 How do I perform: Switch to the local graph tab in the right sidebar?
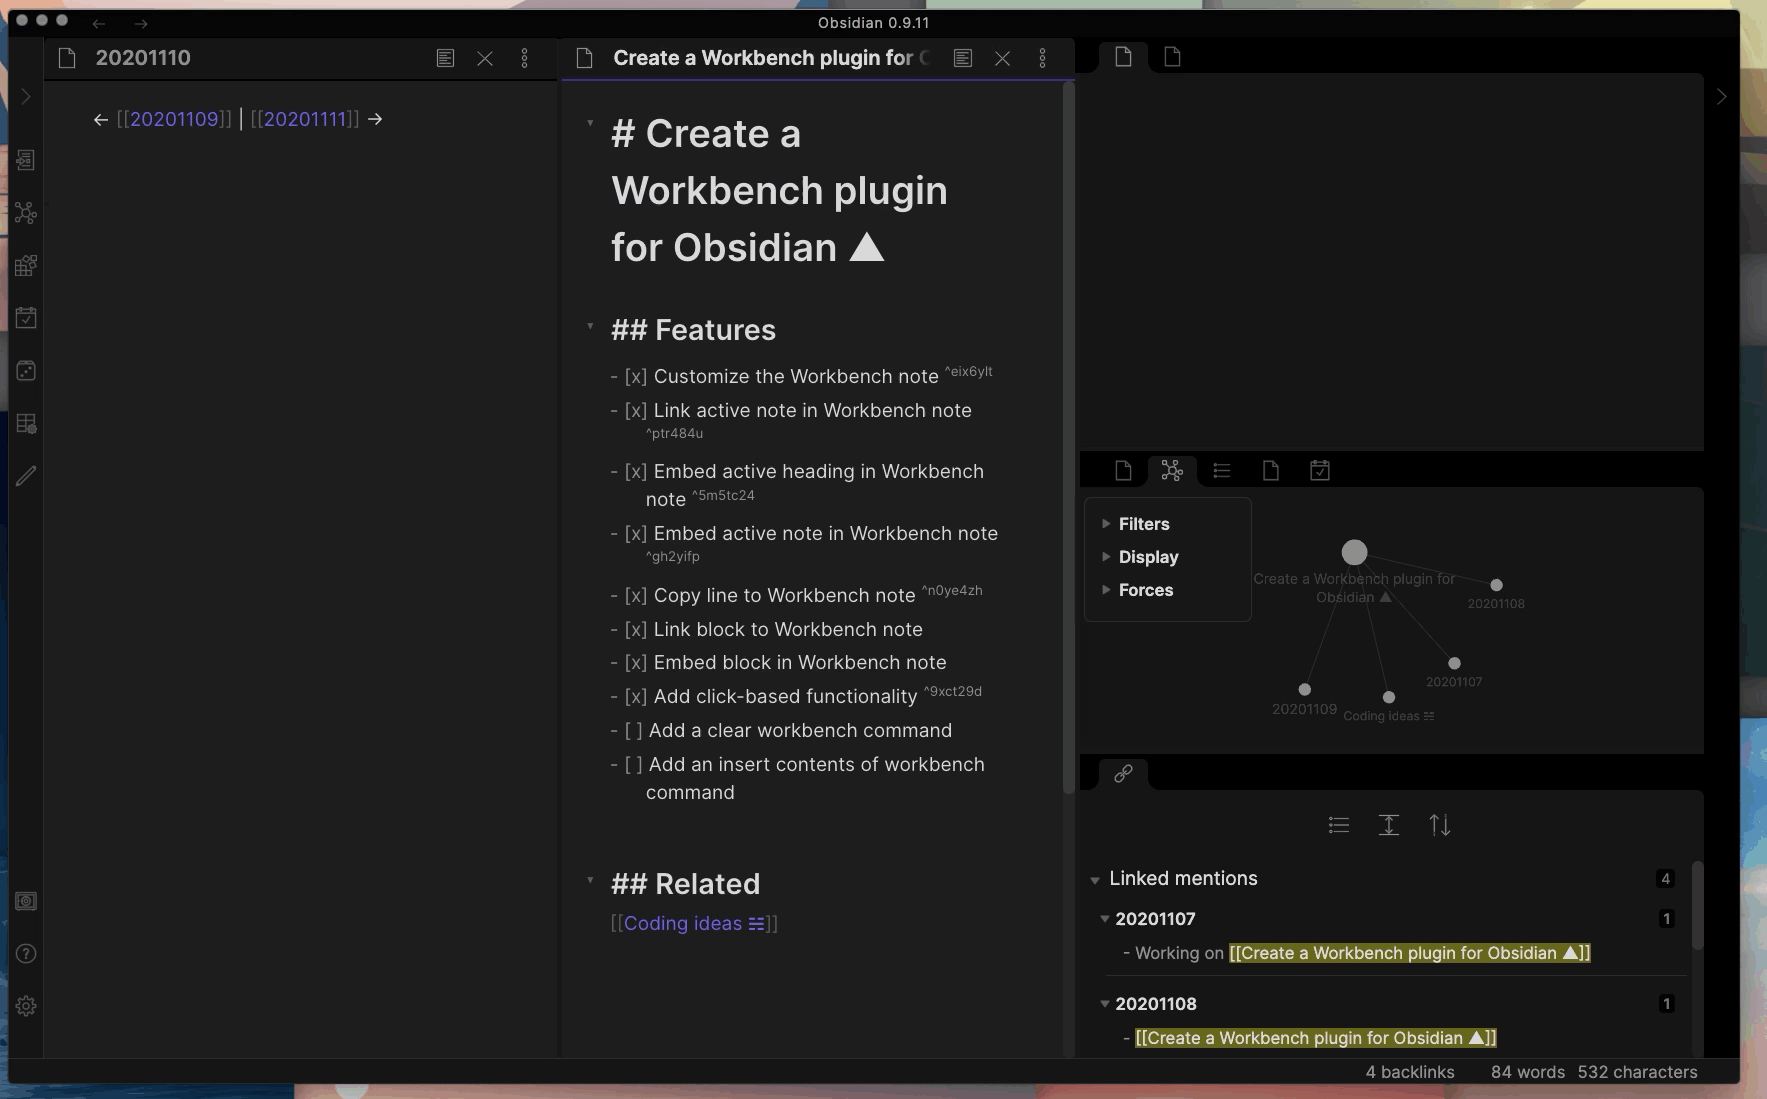(x=1172, y=470)
